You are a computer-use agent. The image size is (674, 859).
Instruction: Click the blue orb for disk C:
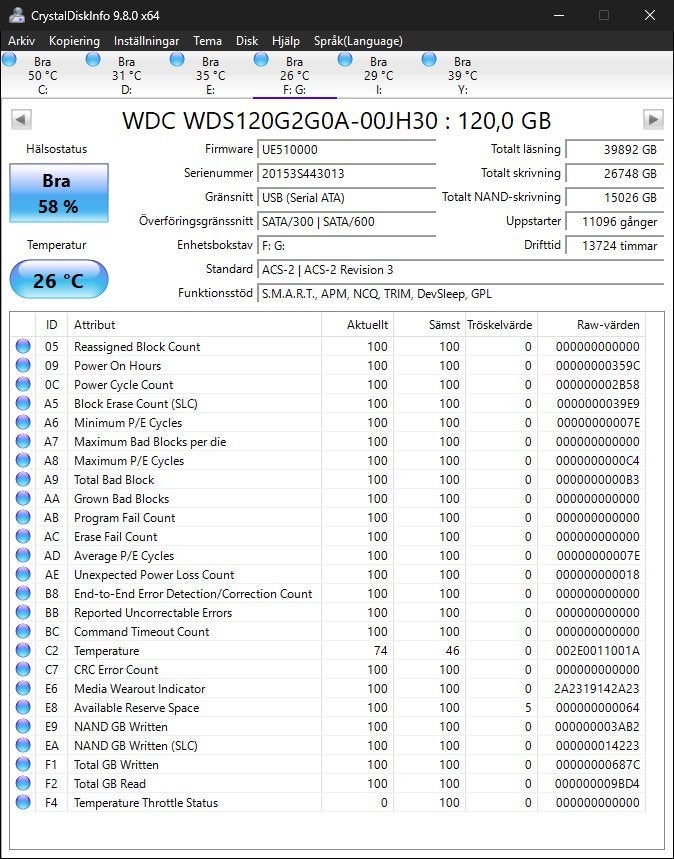click(x=9, y=59)
